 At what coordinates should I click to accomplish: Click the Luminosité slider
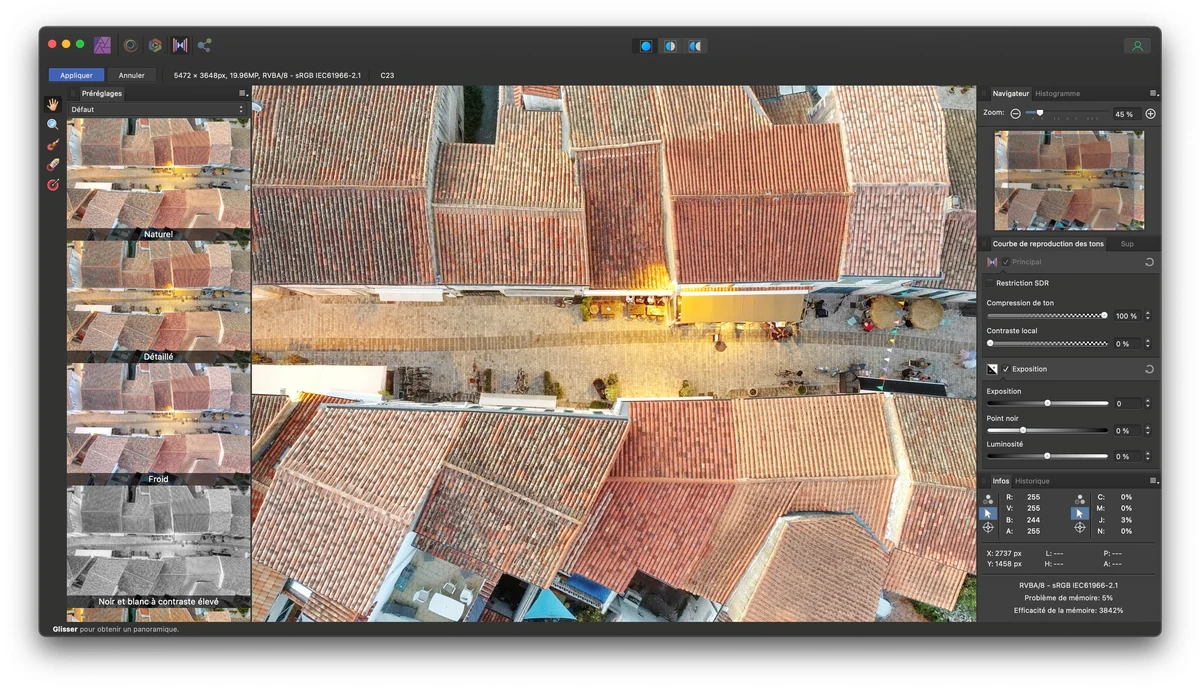(1047, 456)
